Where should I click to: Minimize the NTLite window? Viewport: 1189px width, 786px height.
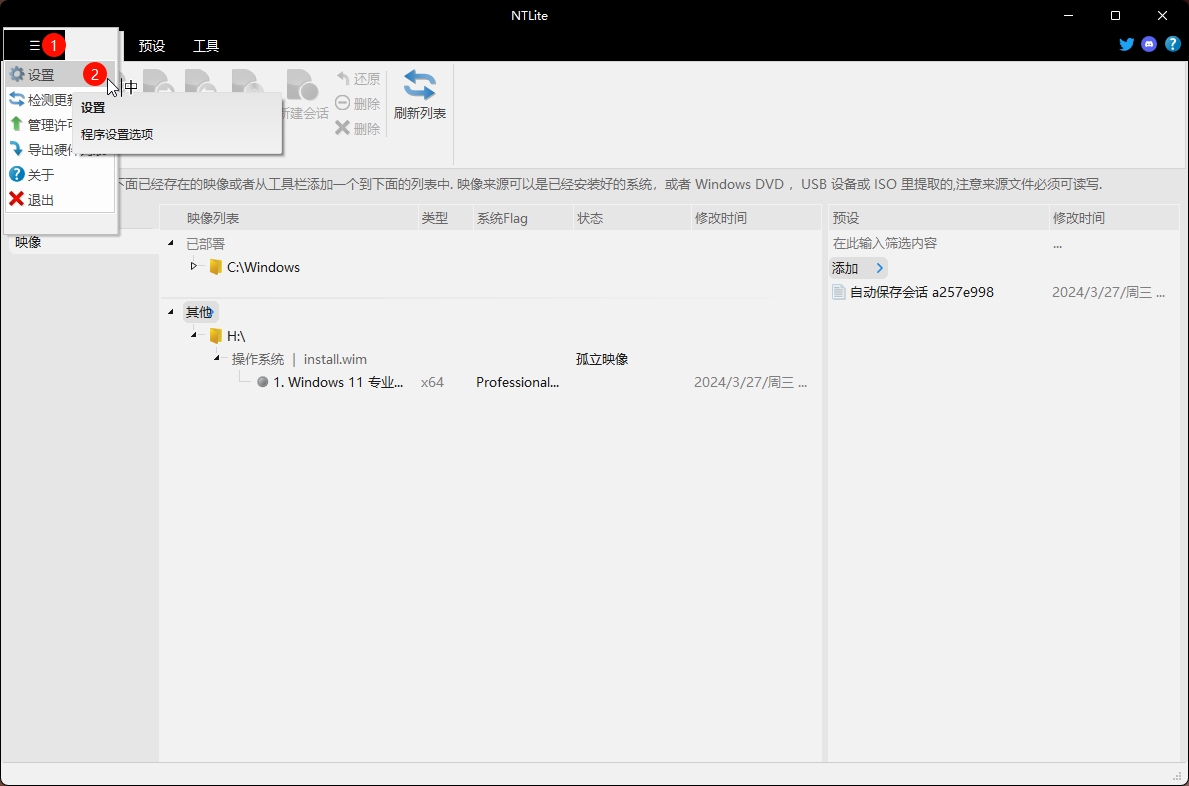click(1068, 15)
